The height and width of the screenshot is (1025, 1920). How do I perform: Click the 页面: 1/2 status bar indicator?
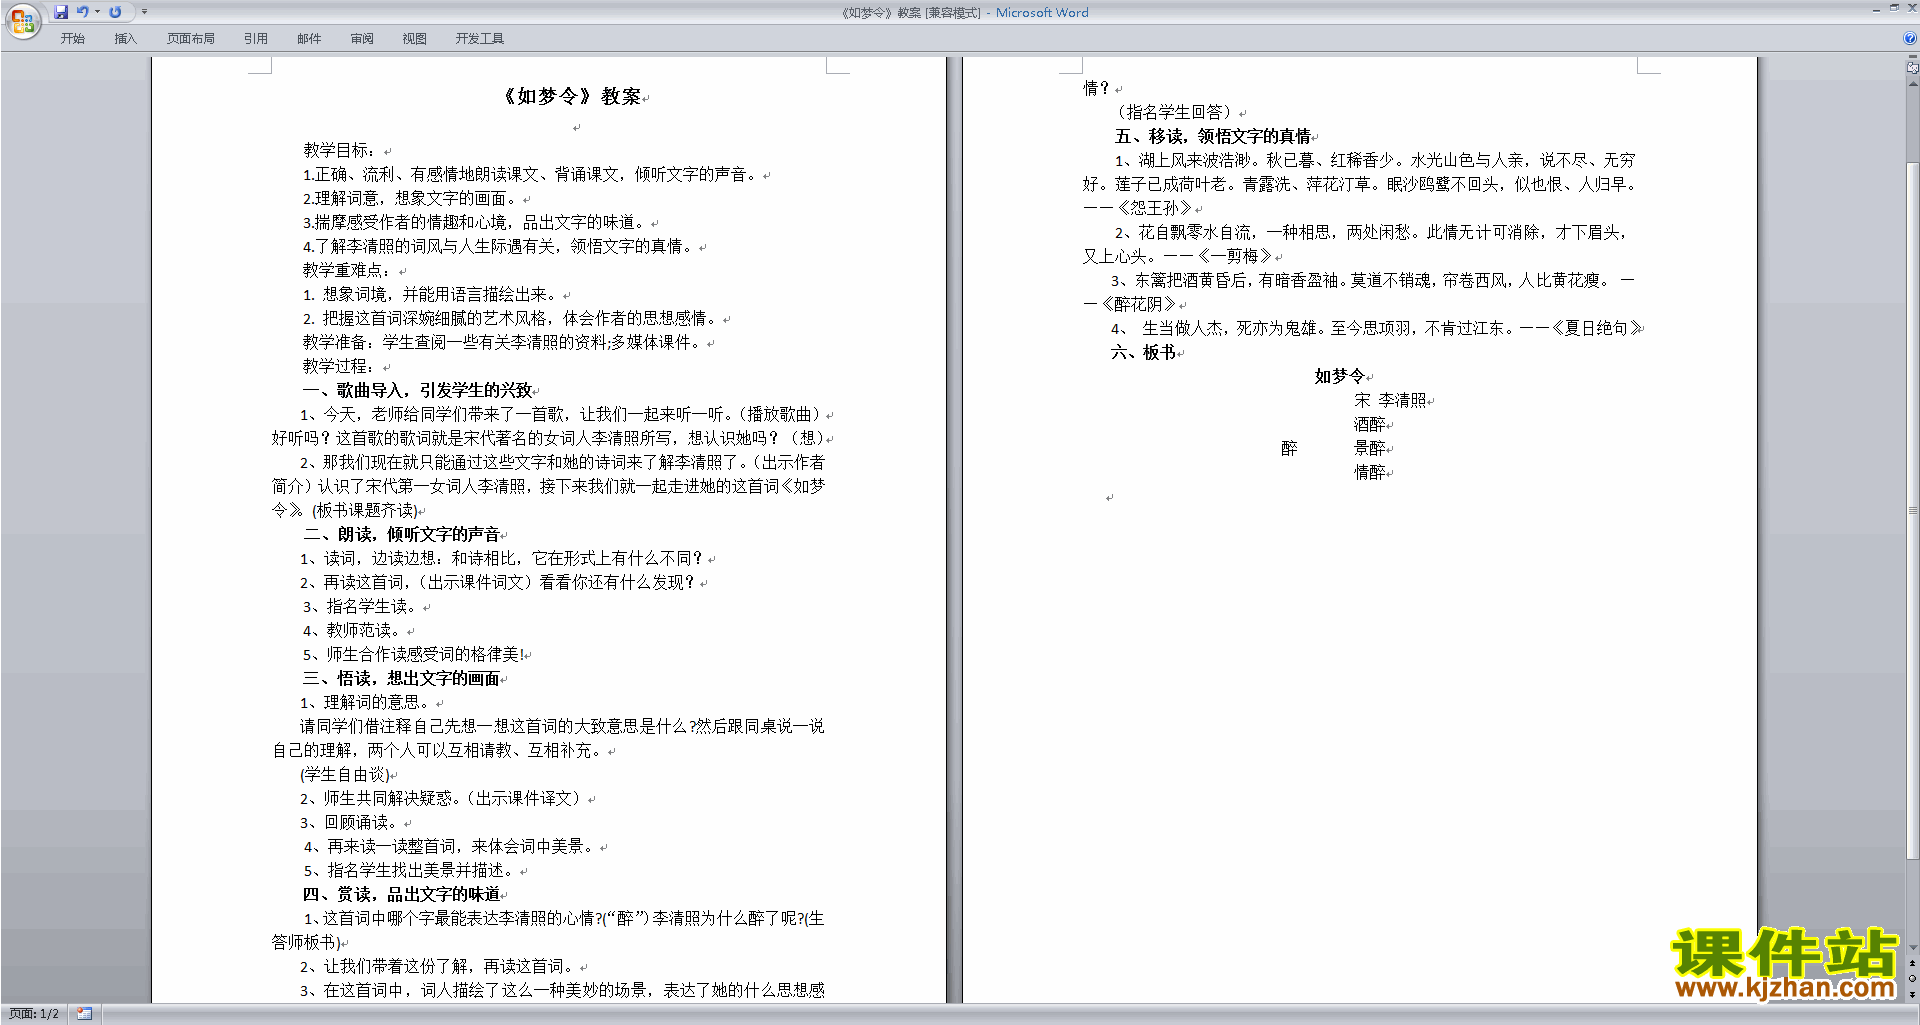pos(34,1014)
